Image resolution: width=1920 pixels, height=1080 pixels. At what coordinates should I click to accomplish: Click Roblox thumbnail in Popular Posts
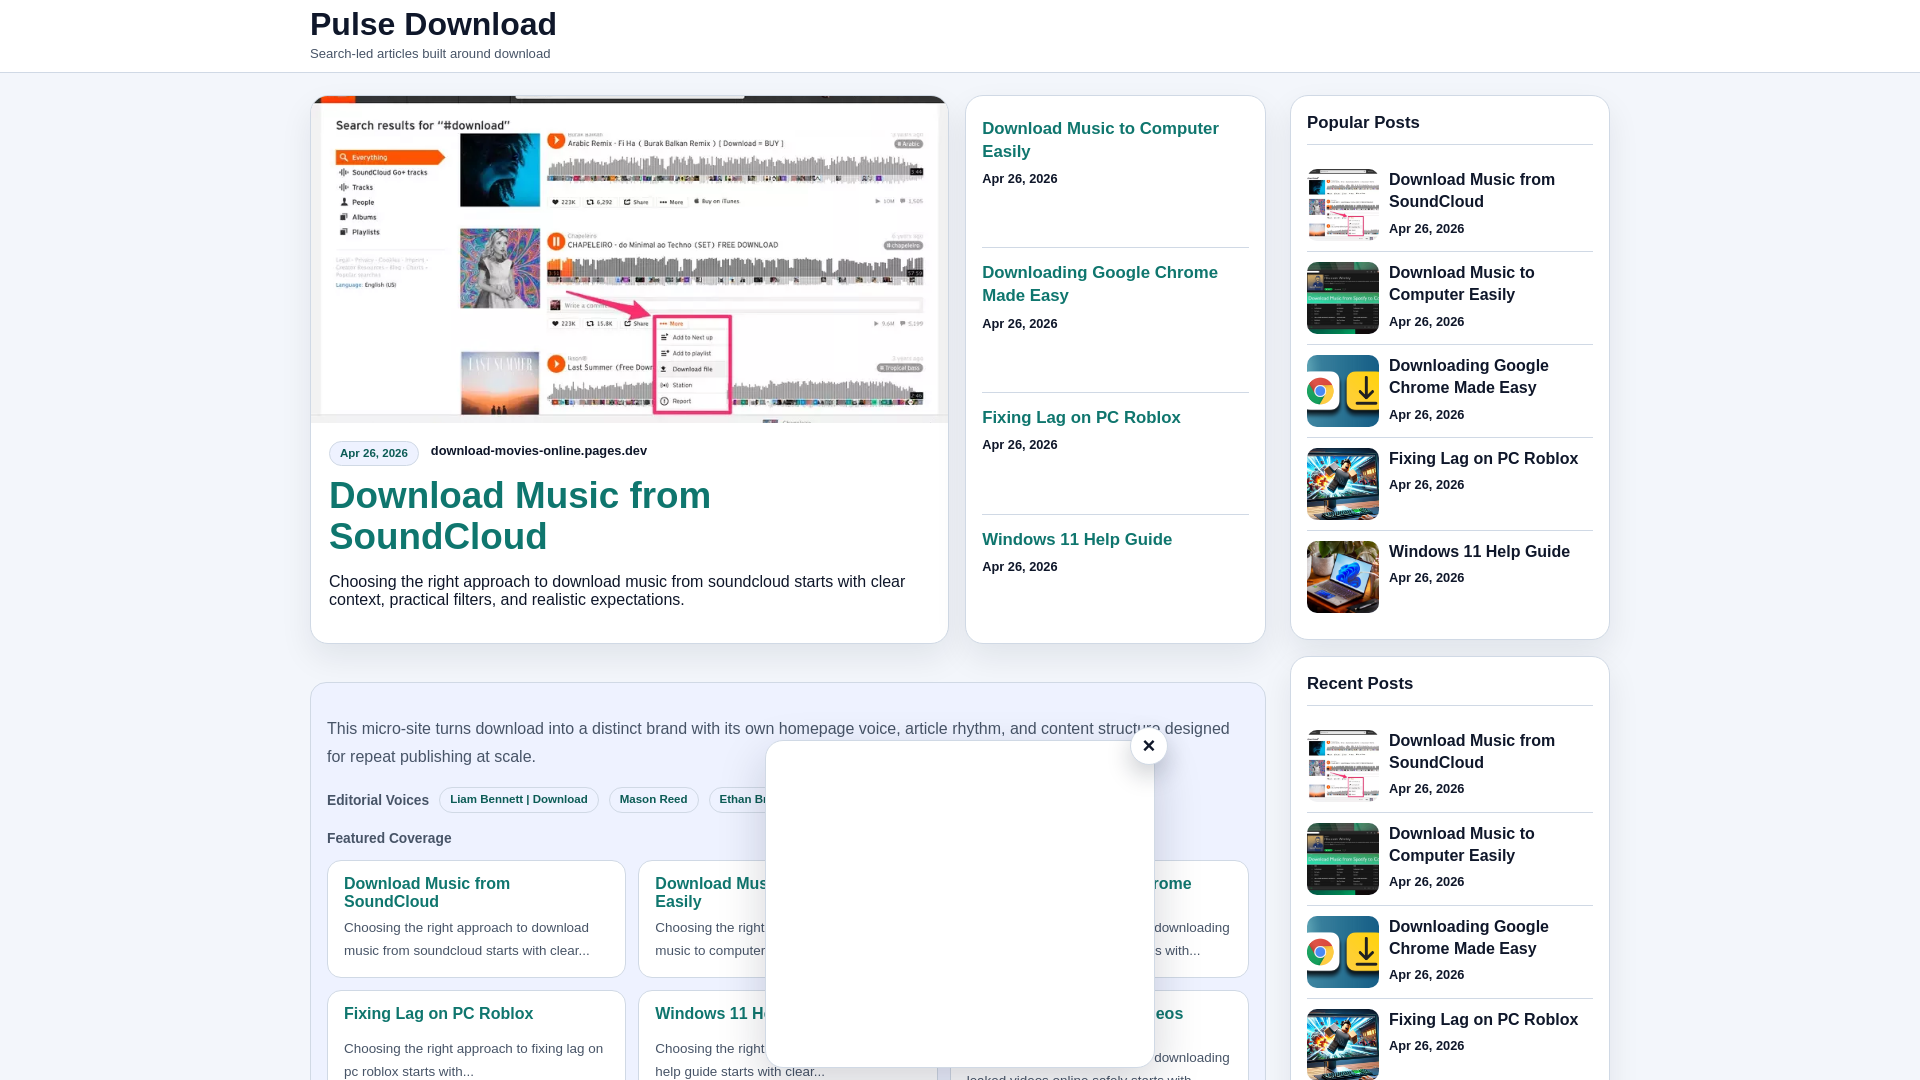1343,484
